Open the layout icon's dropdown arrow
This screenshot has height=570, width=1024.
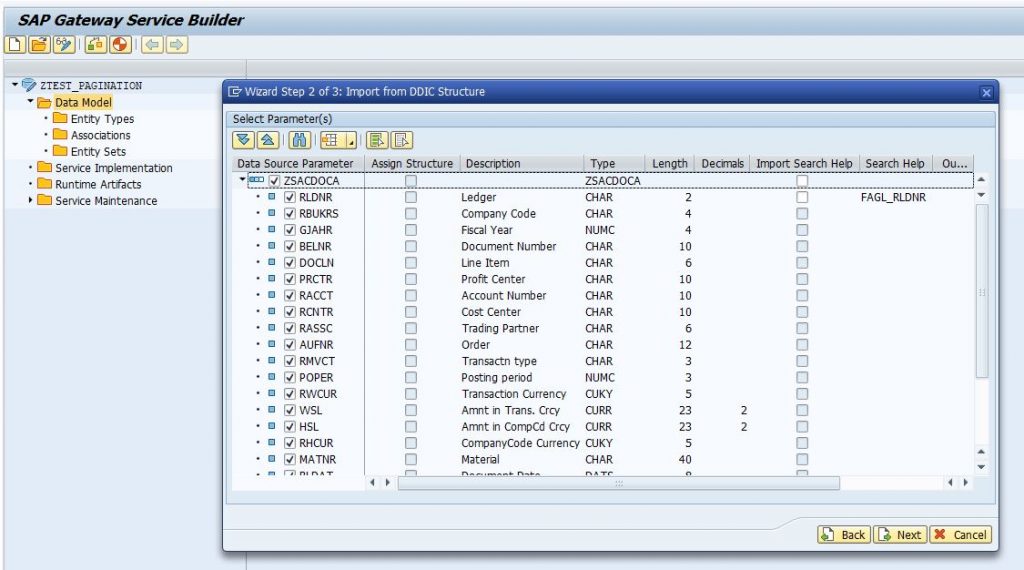click(351, 141)
